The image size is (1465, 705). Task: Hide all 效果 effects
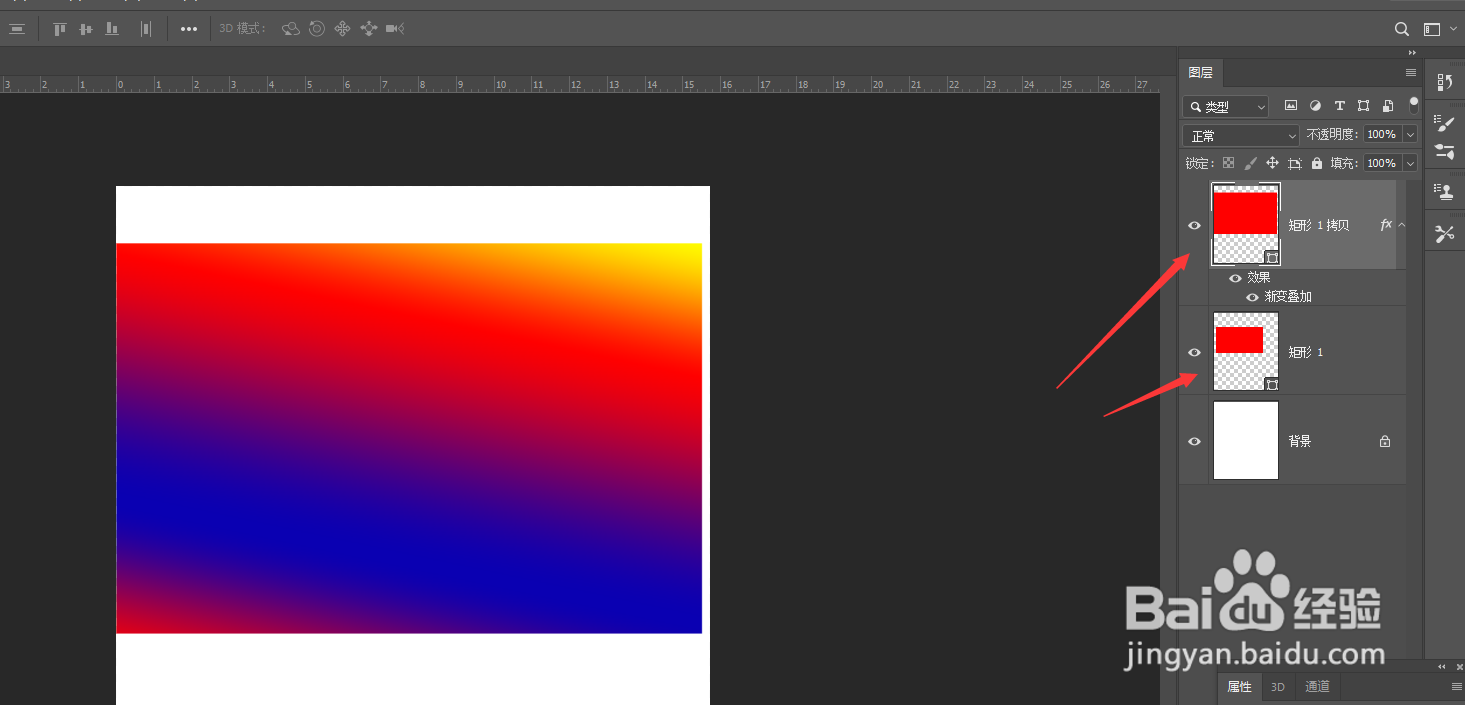click(1235, 278)
